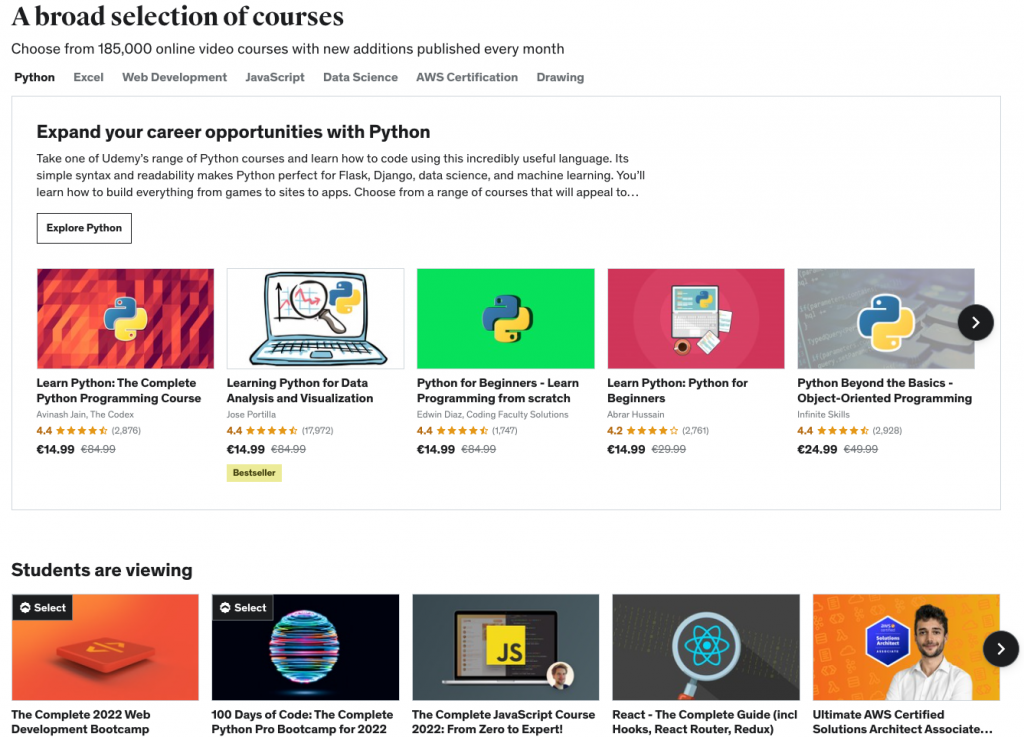Click the green Python logo thumbnail
The image size is (1024, 737).
[x=505, y=319]
